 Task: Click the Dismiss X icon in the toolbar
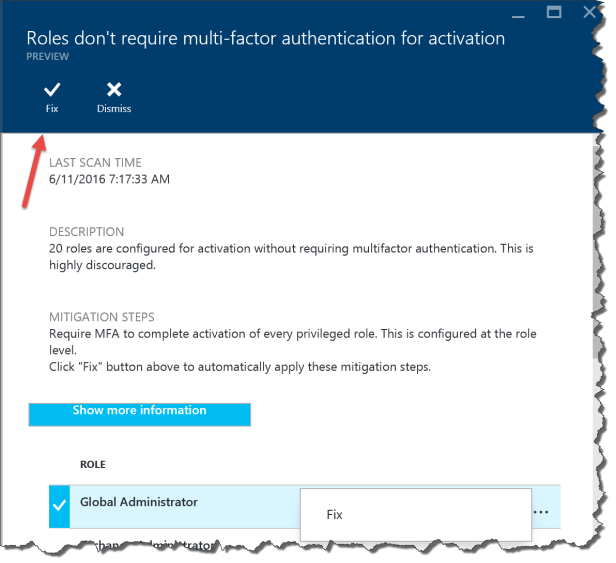click(114, 90)
